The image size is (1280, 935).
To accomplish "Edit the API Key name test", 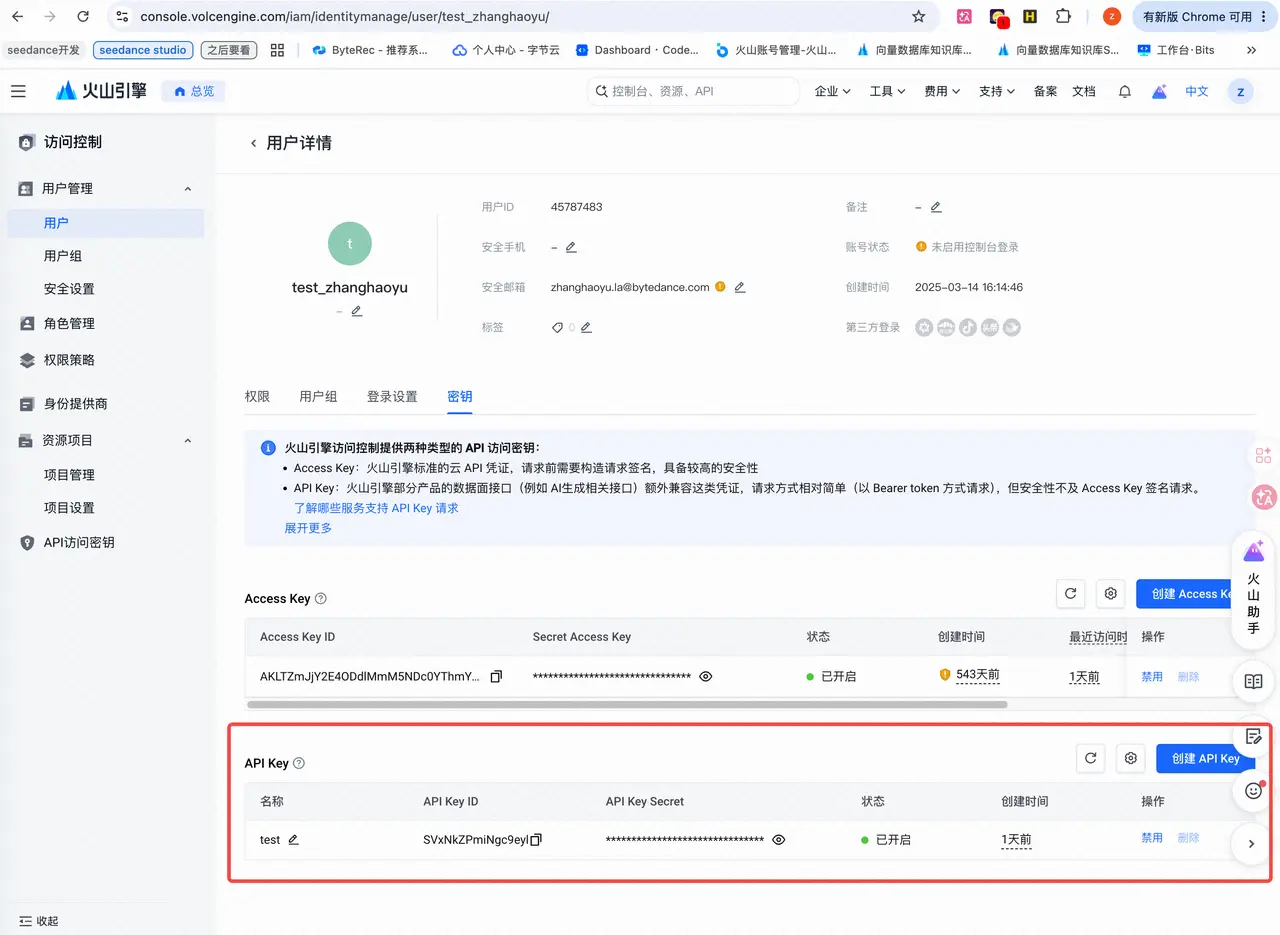I will [x=293, y=840].
